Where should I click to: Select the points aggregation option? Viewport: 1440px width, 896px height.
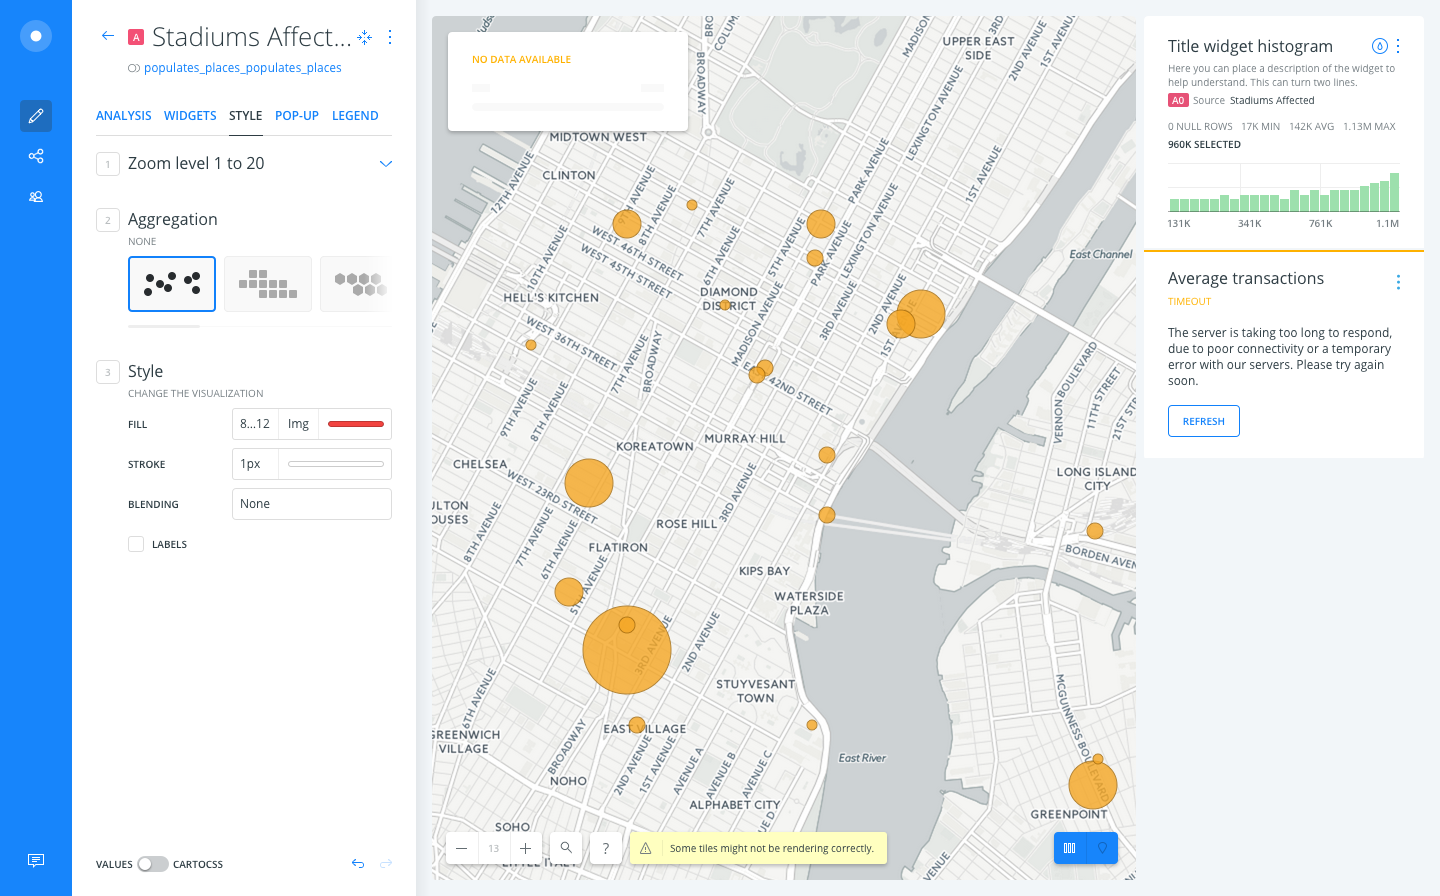pyautogui.click(x=172, y=284)
